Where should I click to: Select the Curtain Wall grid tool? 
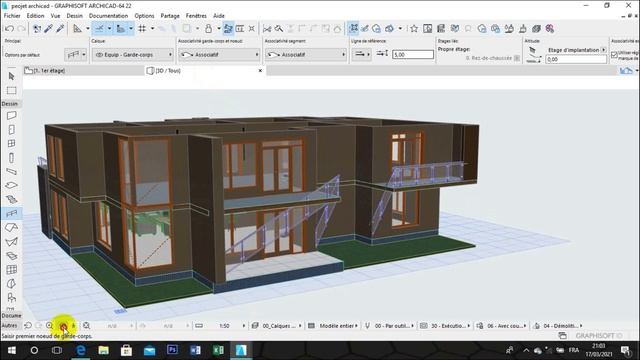(x=11, y=269)
